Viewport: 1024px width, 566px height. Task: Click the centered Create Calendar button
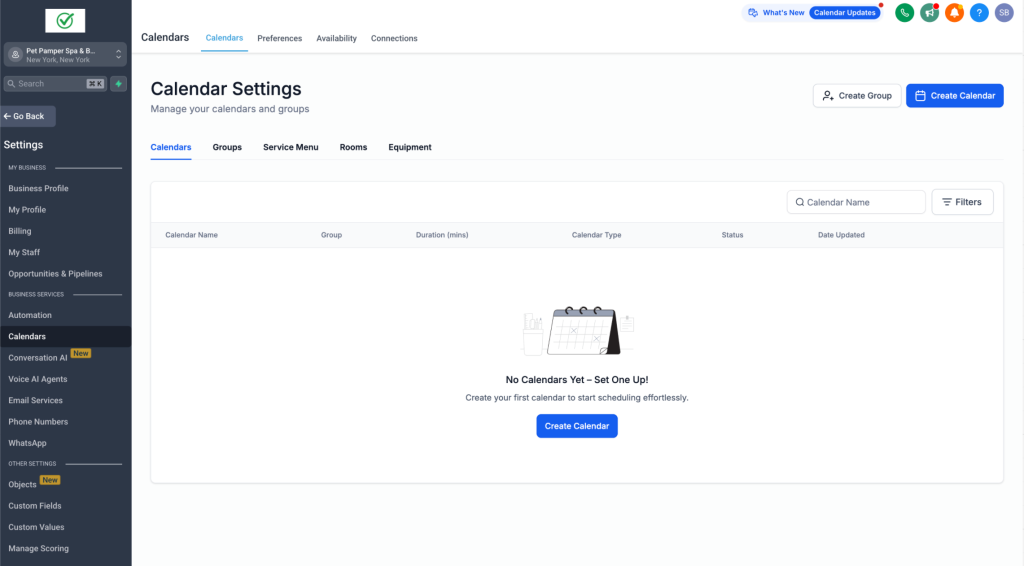[577, 426]
